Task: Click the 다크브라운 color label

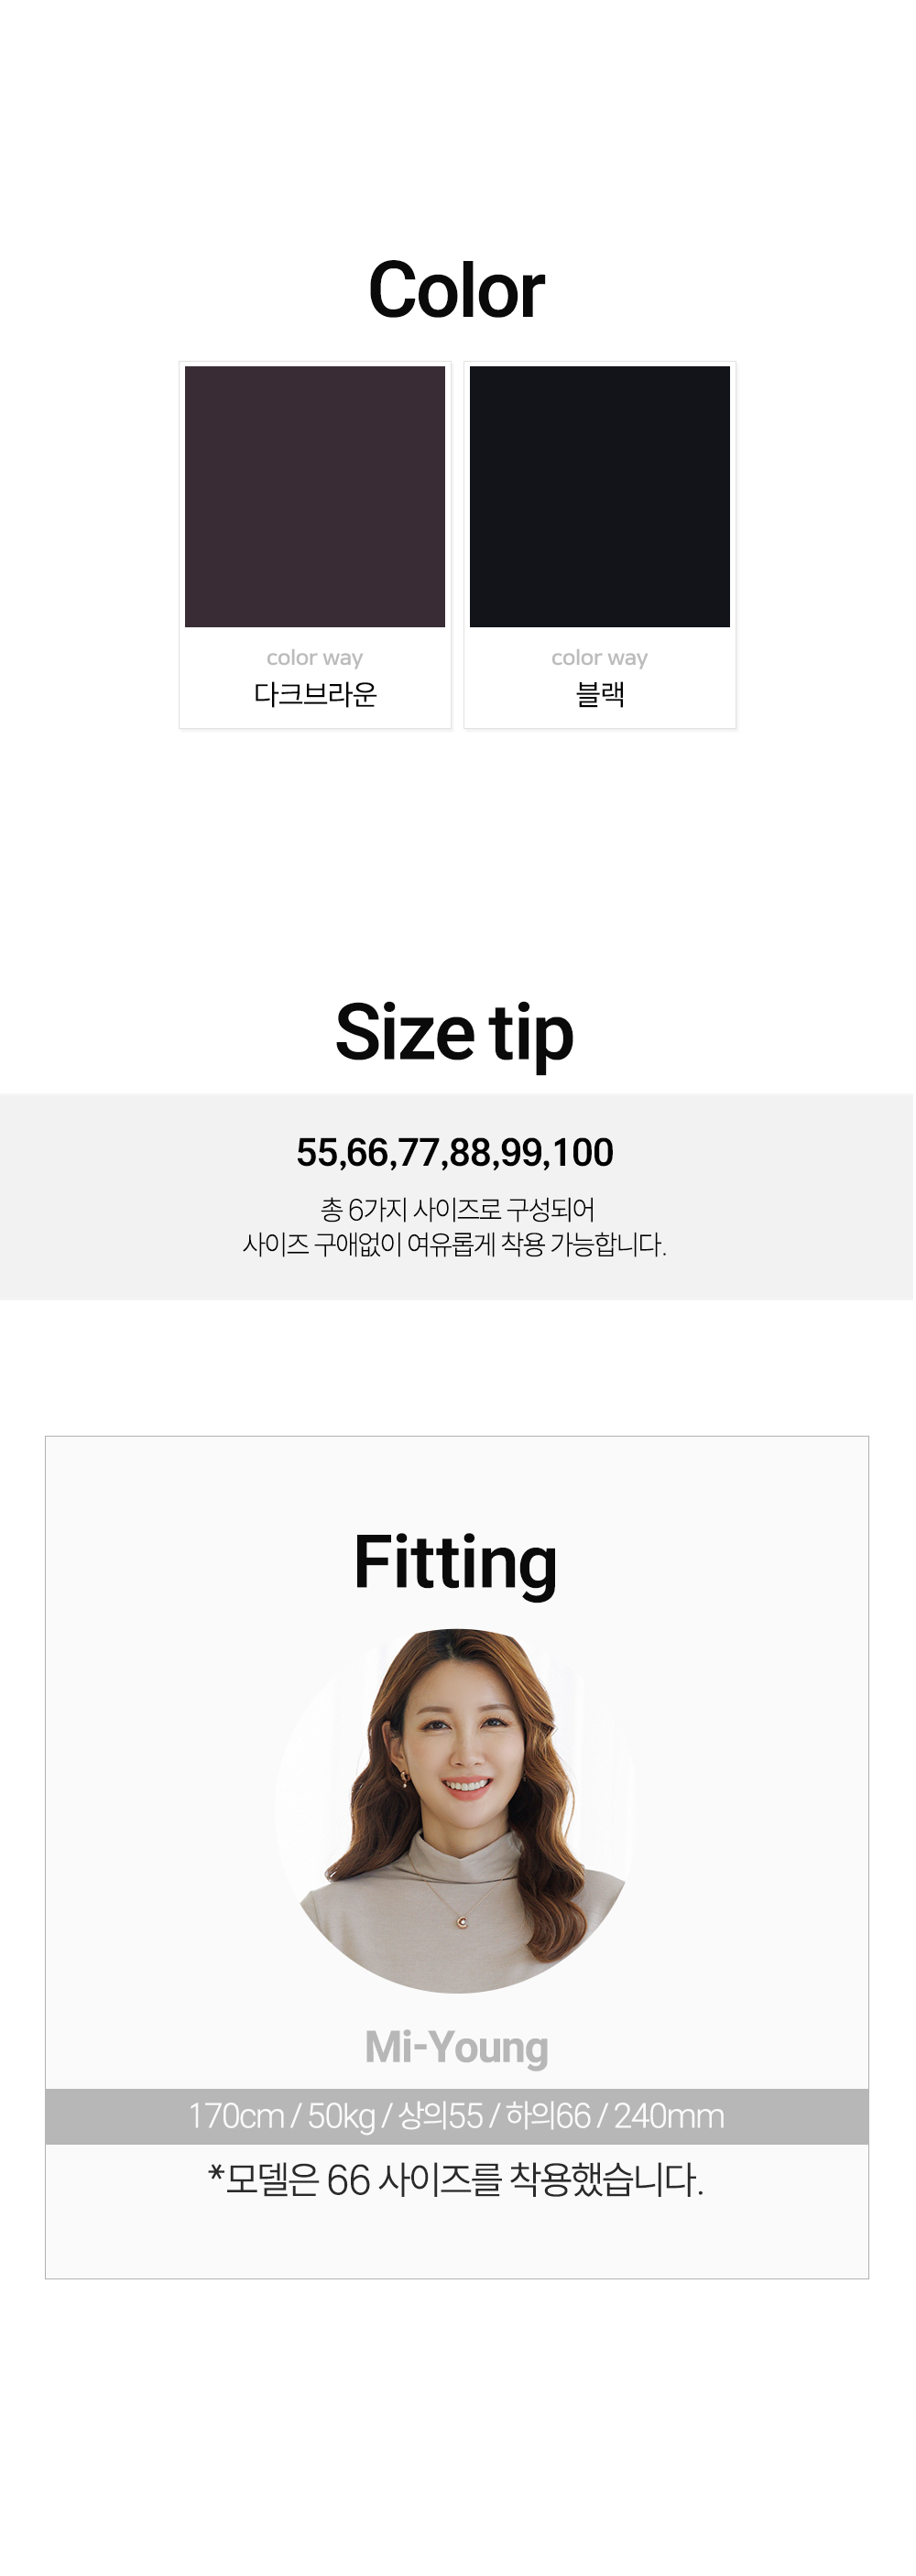Action: click(x=315, y=694)
